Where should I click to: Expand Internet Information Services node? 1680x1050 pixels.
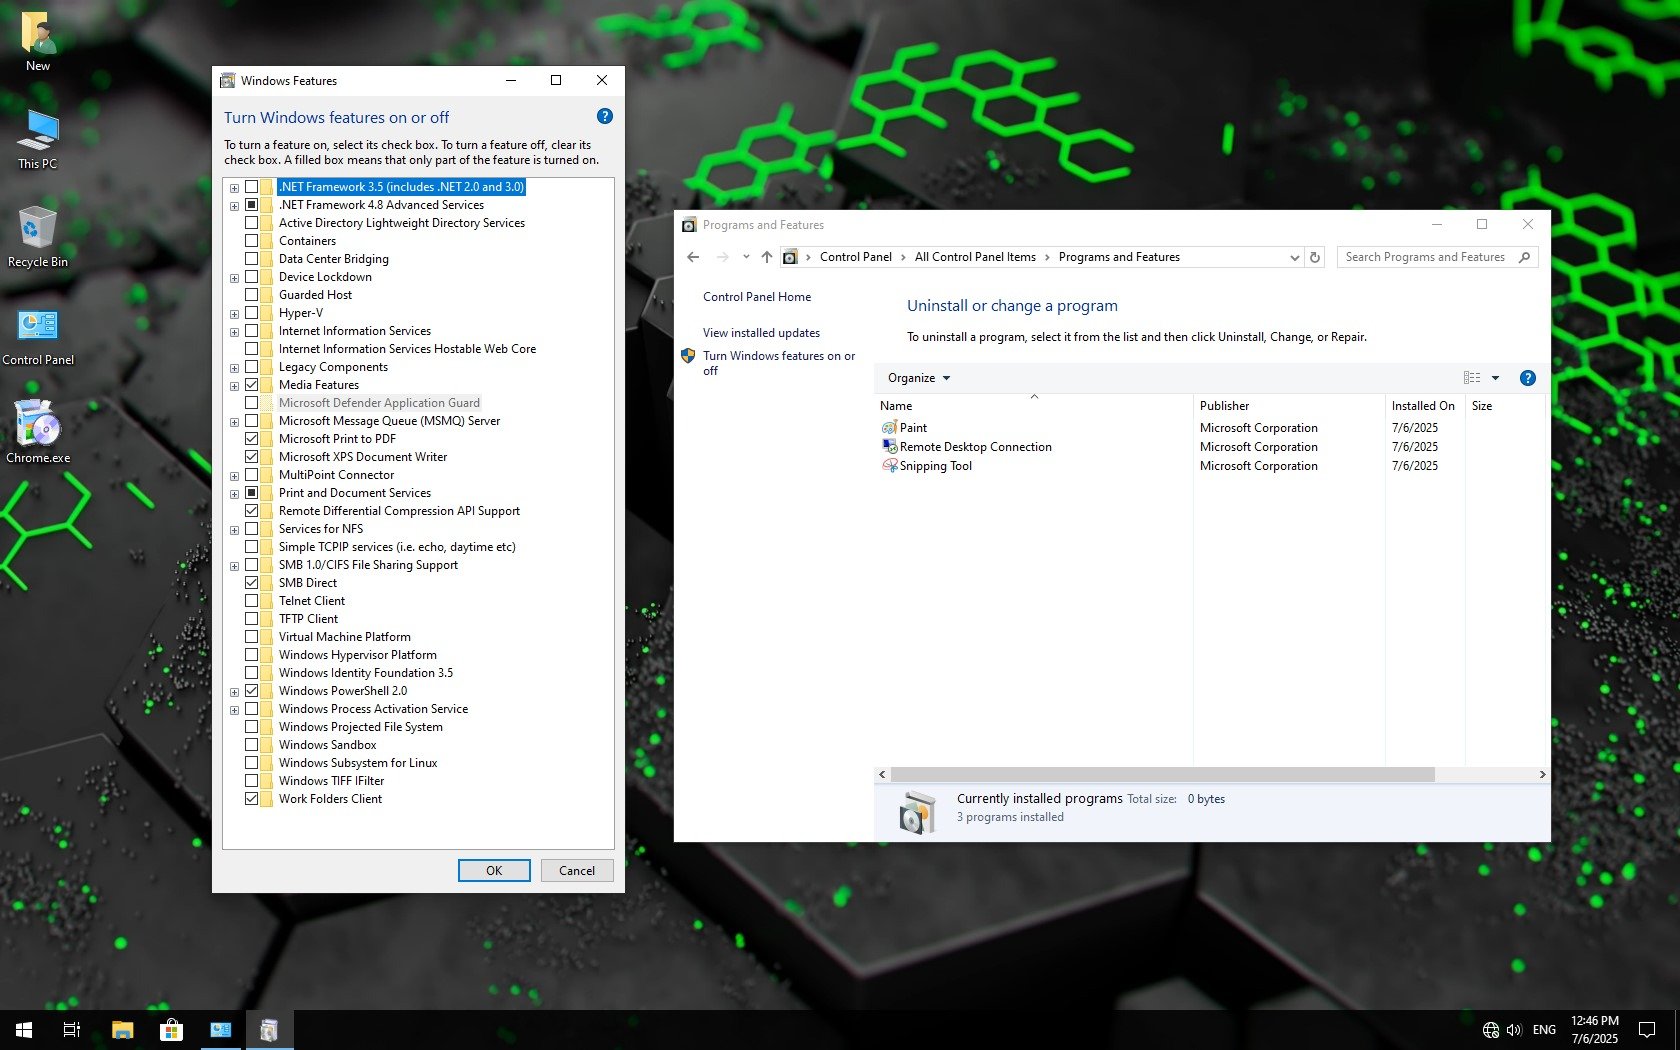pos(234,332)
